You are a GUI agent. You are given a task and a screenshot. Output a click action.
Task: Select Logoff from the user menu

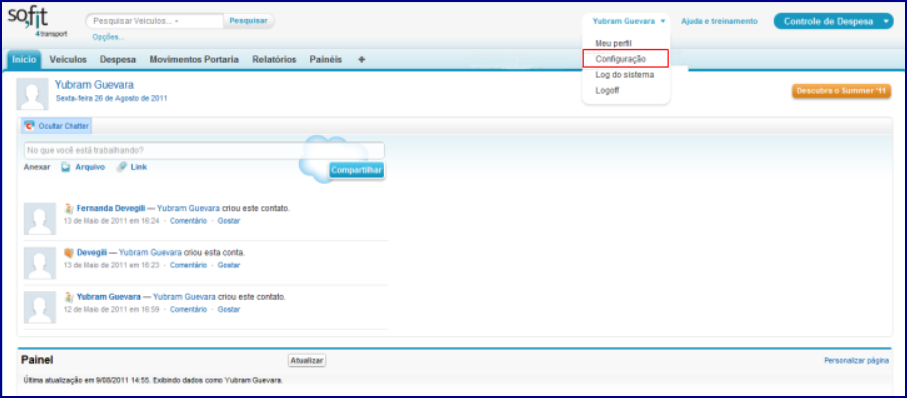[x=607, y=90]
